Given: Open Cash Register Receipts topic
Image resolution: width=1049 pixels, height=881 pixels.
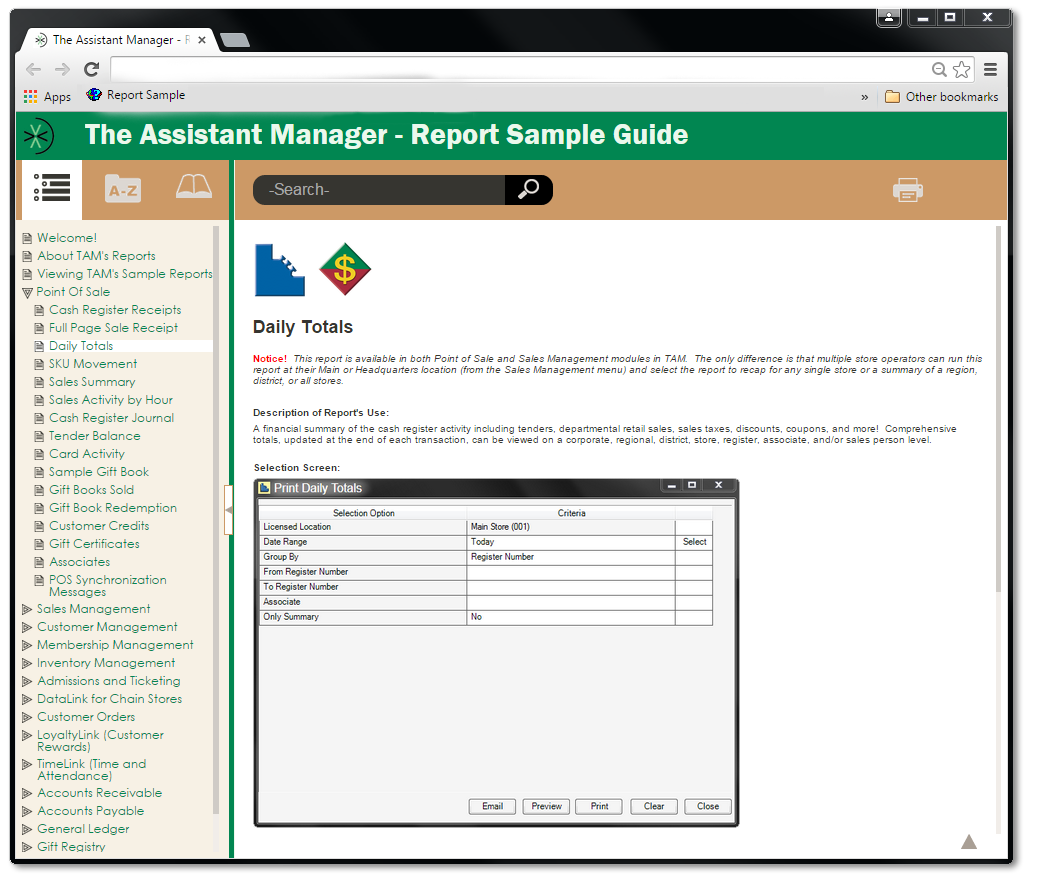Looking at the screenshot, I should coord(115,310).
